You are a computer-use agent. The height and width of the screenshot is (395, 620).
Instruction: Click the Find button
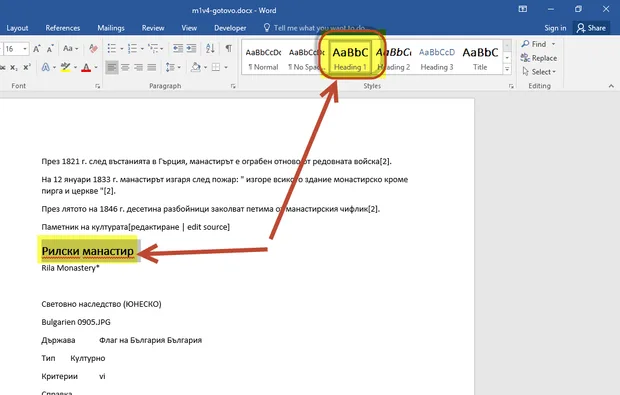point(534,44)
